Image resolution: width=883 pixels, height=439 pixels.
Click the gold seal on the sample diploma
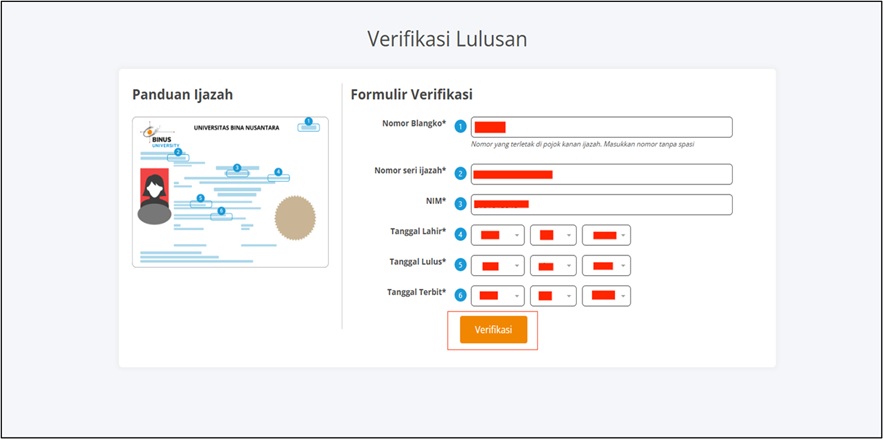[x=295, y=215]
